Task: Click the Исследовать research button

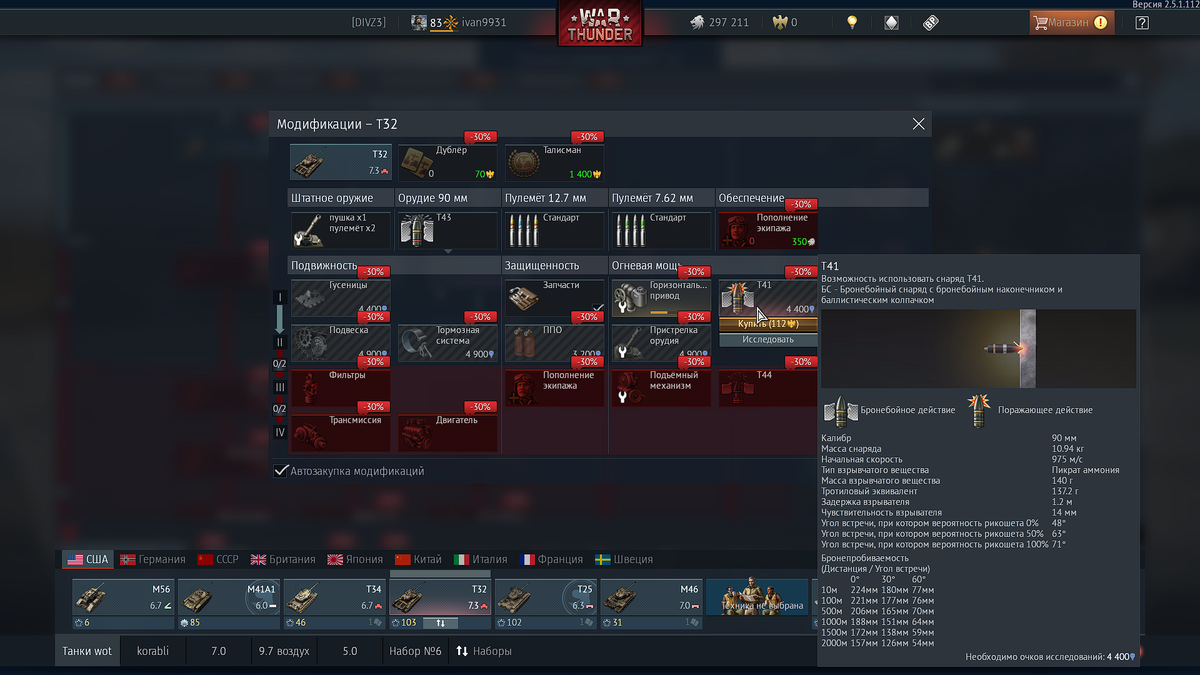Action: pyautogui.click(x=768, y=340)
